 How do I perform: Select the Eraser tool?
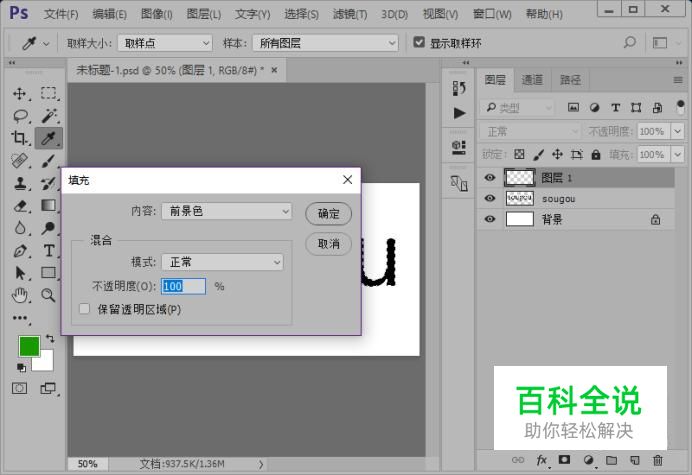[x=19, y=206]
